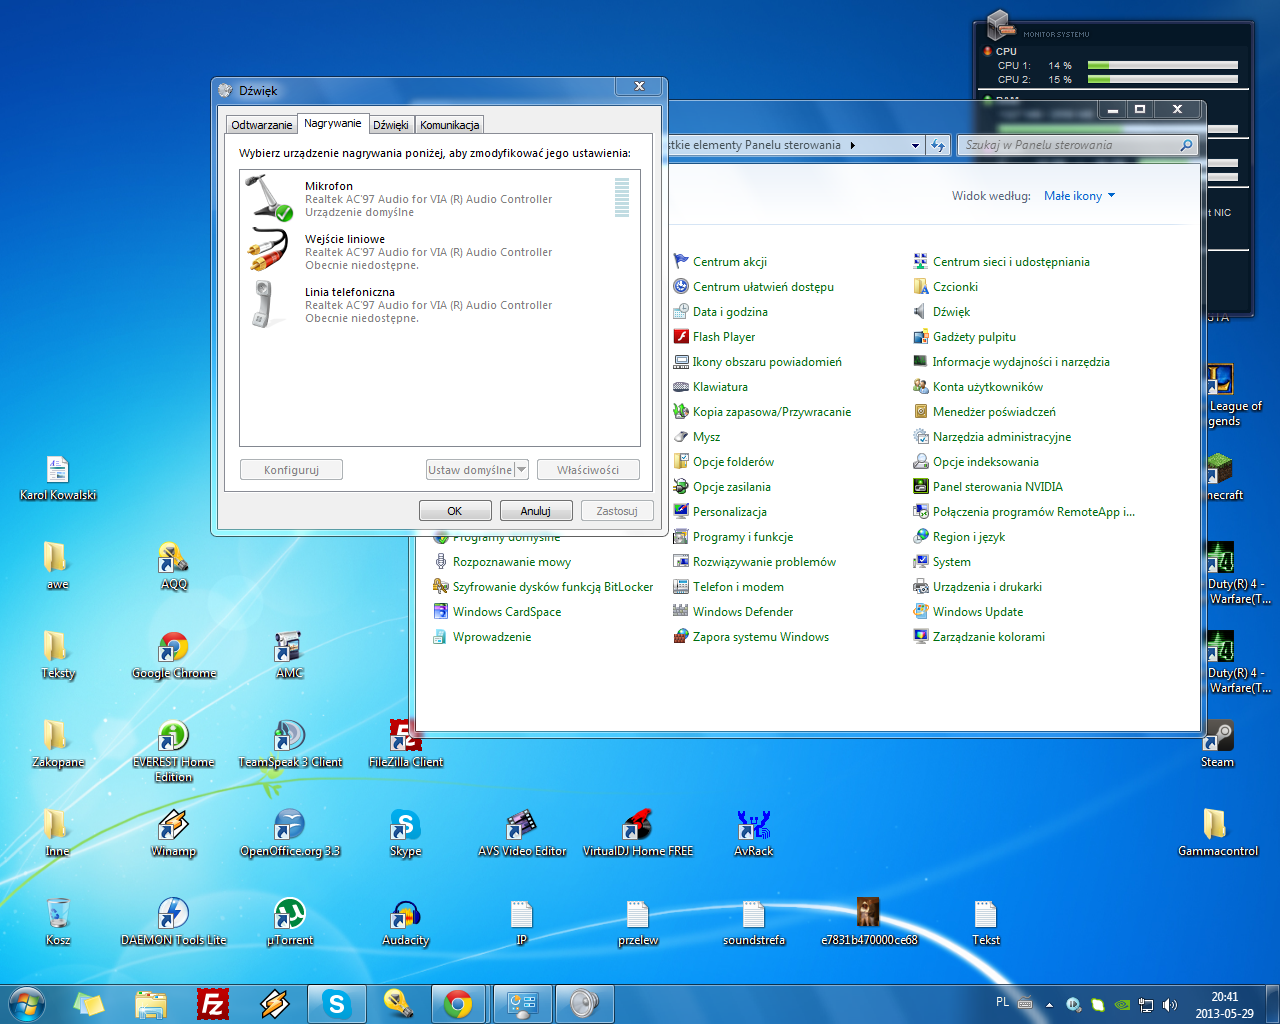Switch to the Nagrywanie tab
Viewport: 1280px width, 1024px height.
tap(333, 123)
